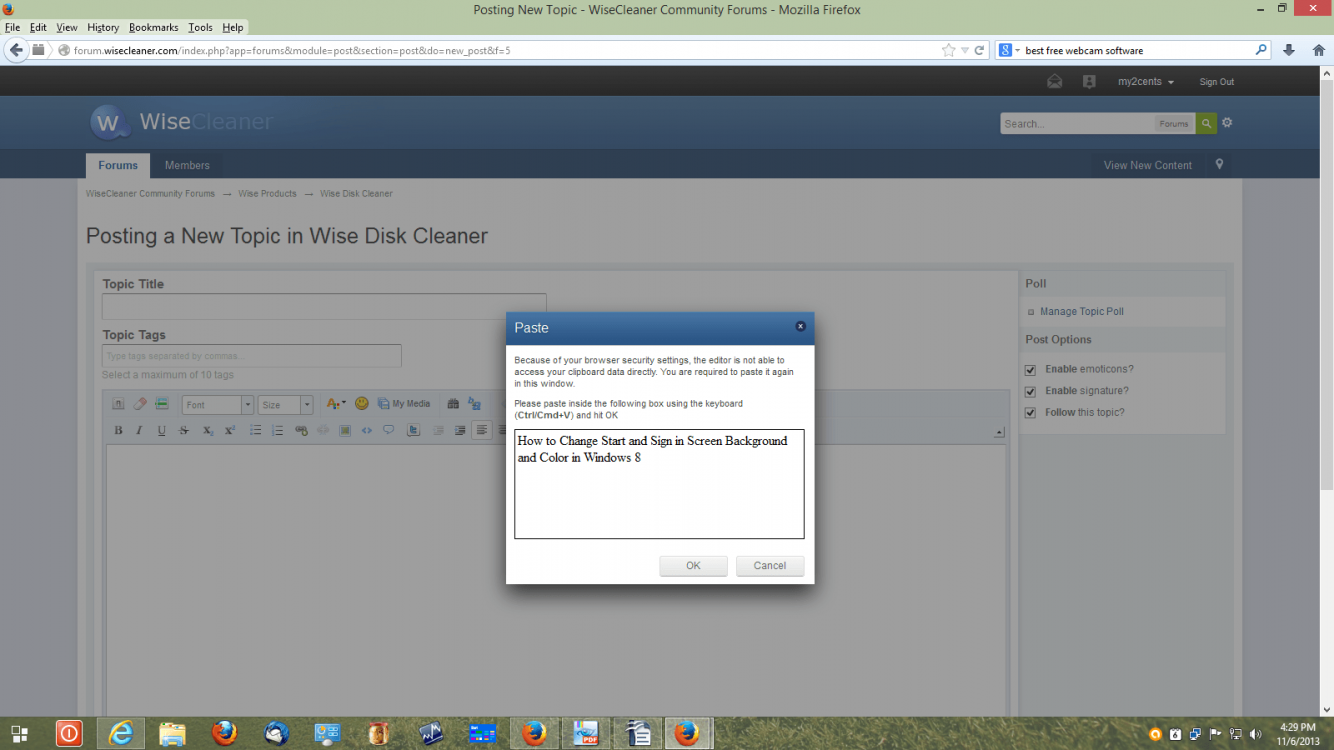The height and width of the screenshot is (750, 1334).
Task: Open the emoticons smiley picker
Action: 362,404
